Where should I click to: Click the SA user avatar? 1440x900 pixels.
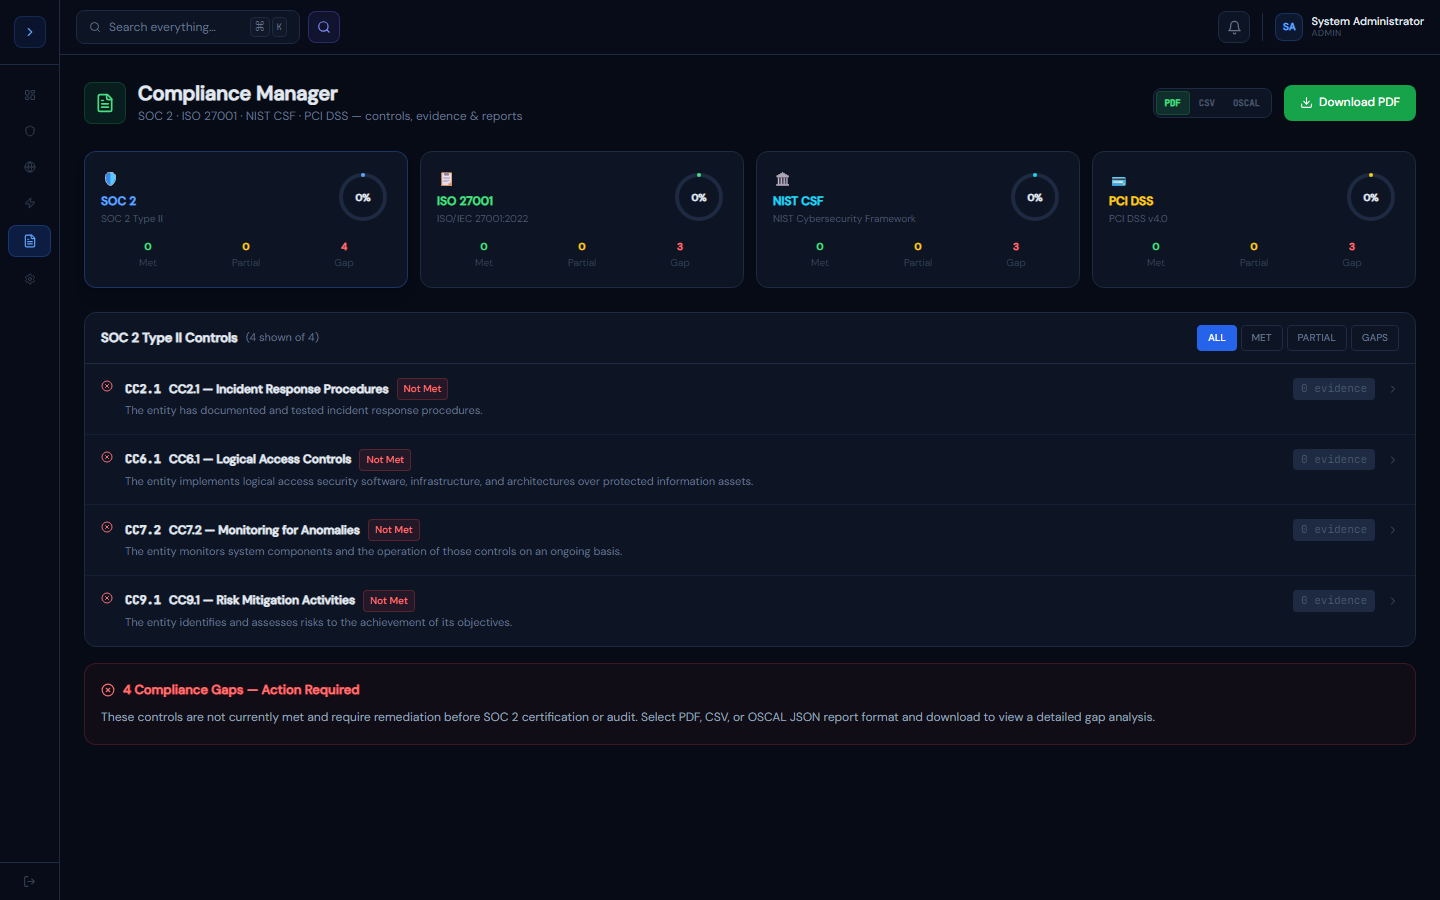pyautogui.click(x=1289, y=27)
